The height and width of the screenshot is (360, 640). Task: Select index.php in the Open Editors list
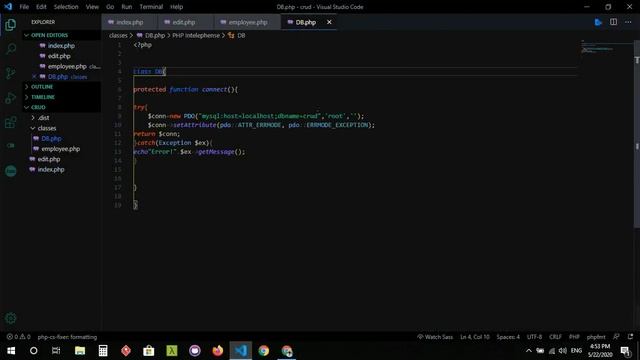pos(61,46)
